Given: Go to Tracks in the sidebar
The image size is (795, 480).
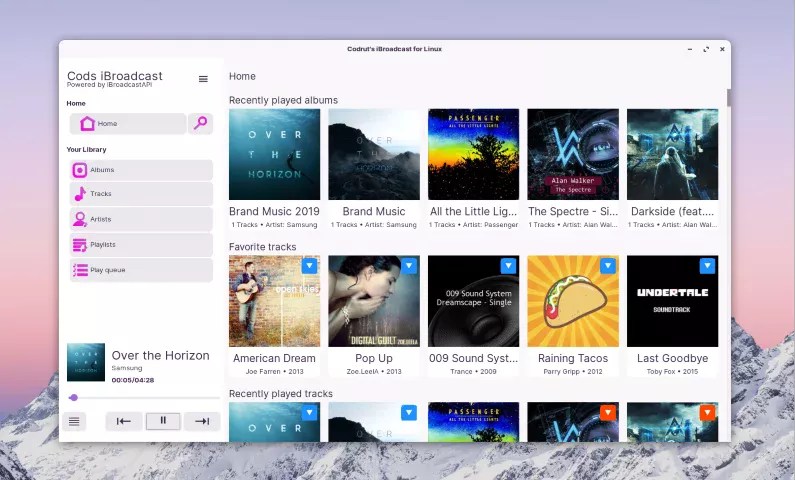Looking at the screenshot, I should (141, 194).
